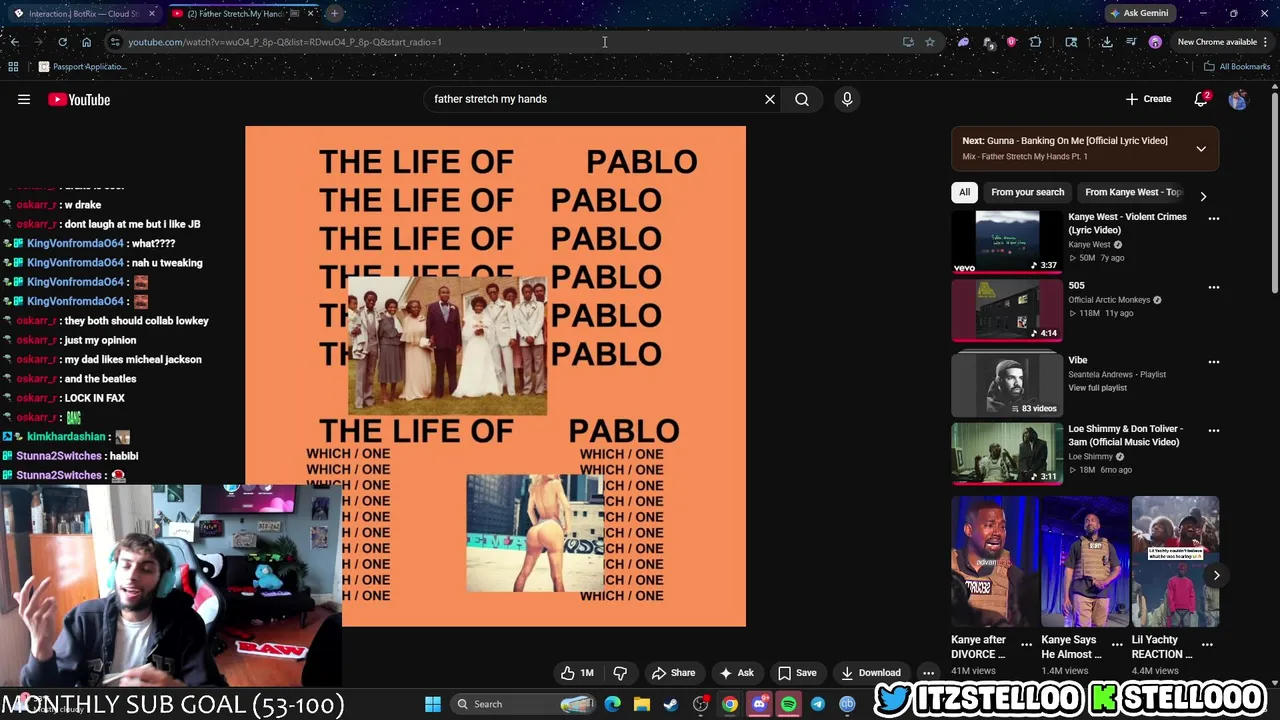The width and height of the screenshot is (1280, 720).
Task: Open the 505 Arctic Monkeys thumbnail
Action: point(1007,310)
